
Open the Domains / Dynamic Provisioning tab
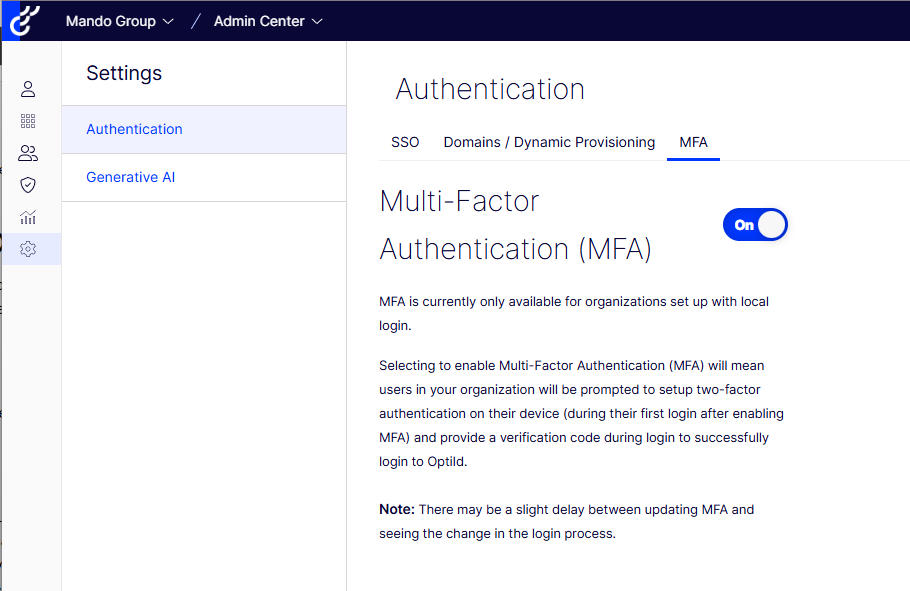point(548,142)
